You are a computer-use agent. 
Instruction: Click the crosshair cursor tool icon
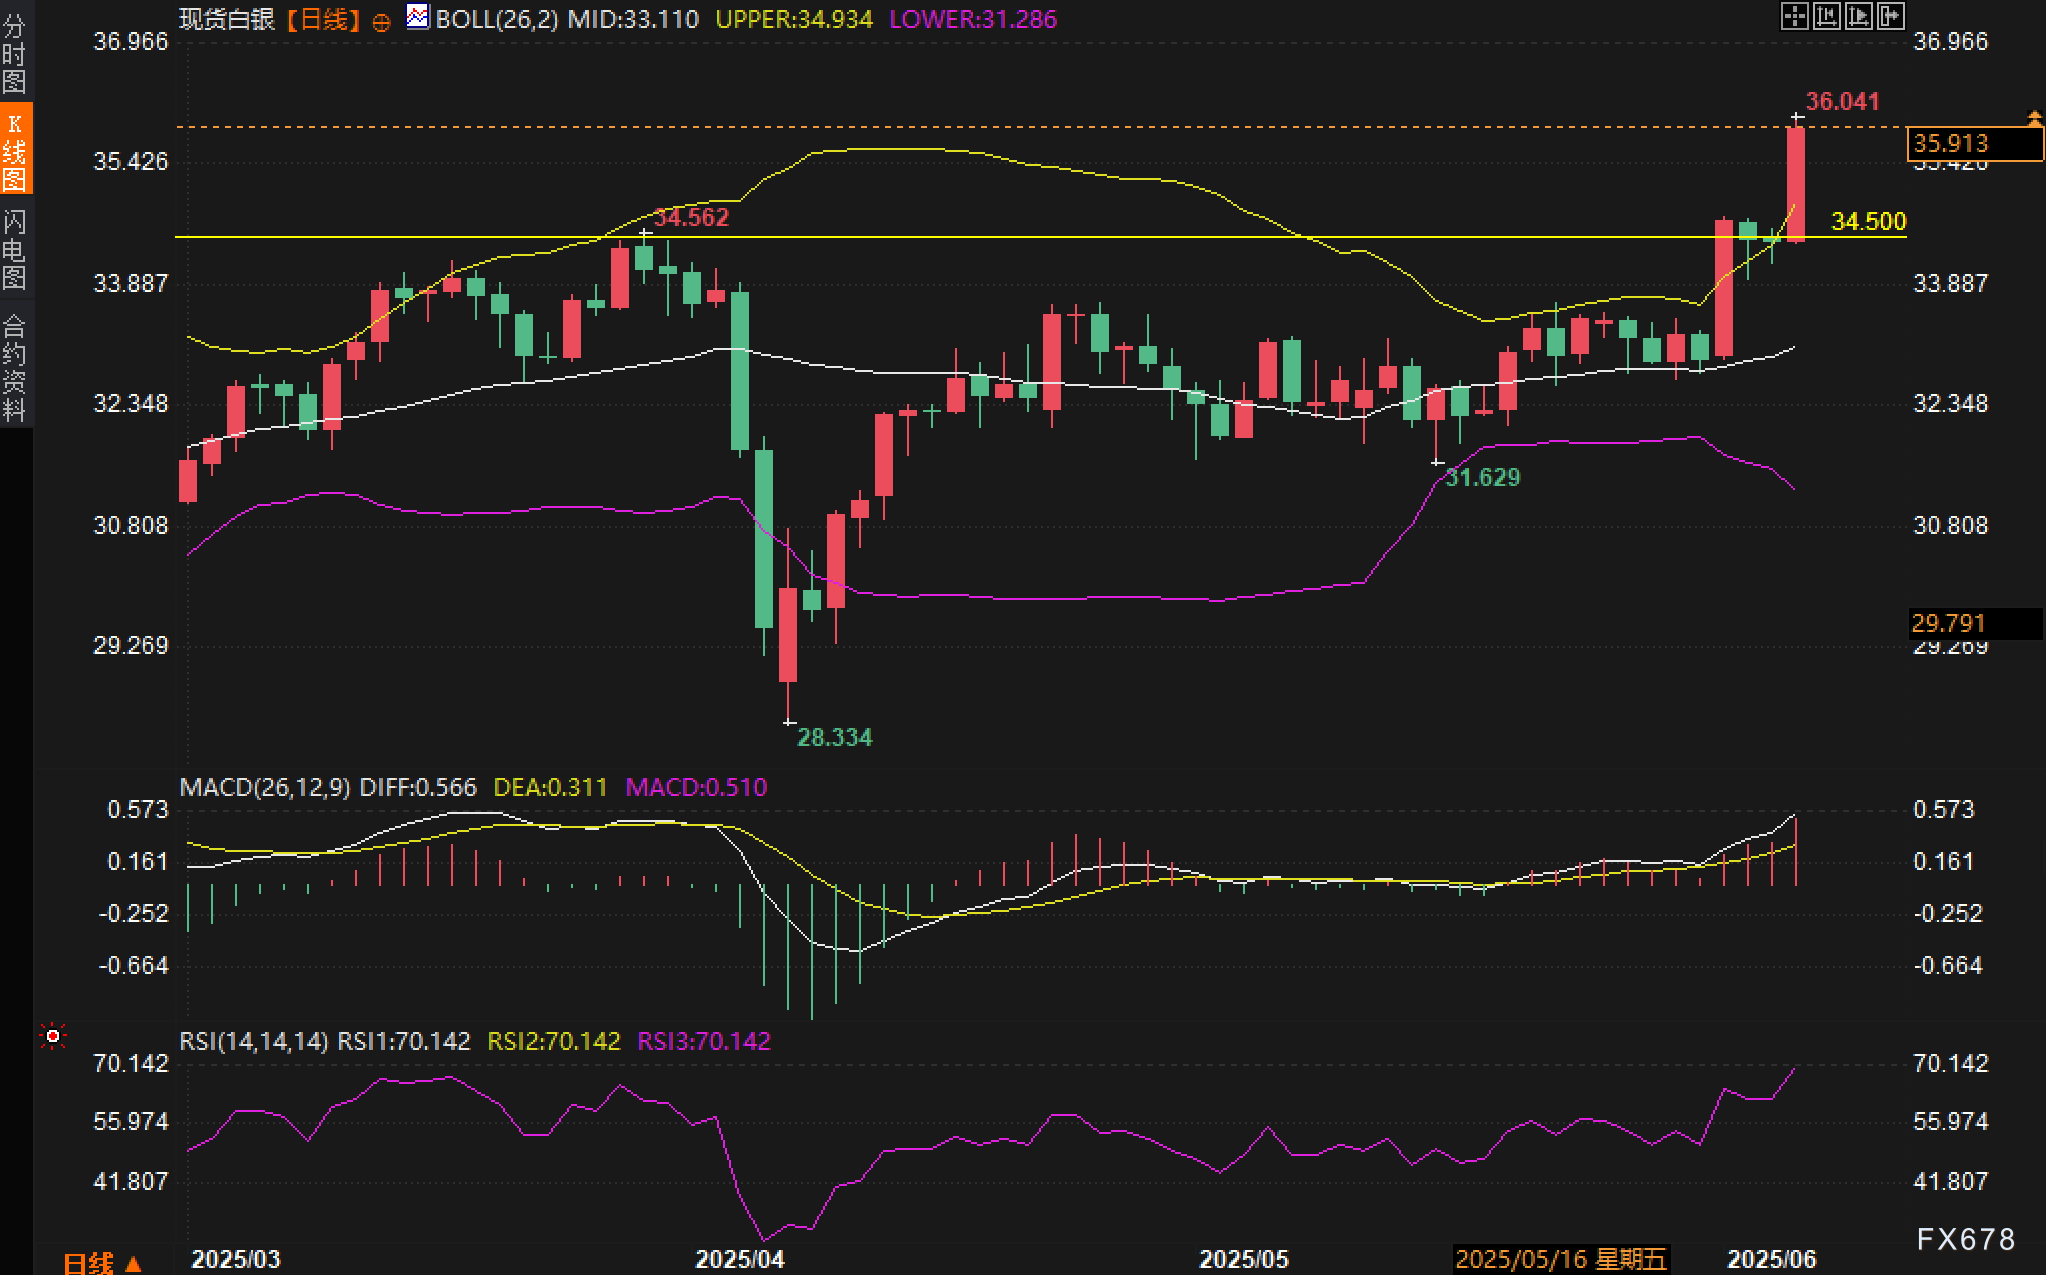click(1794, 16)
